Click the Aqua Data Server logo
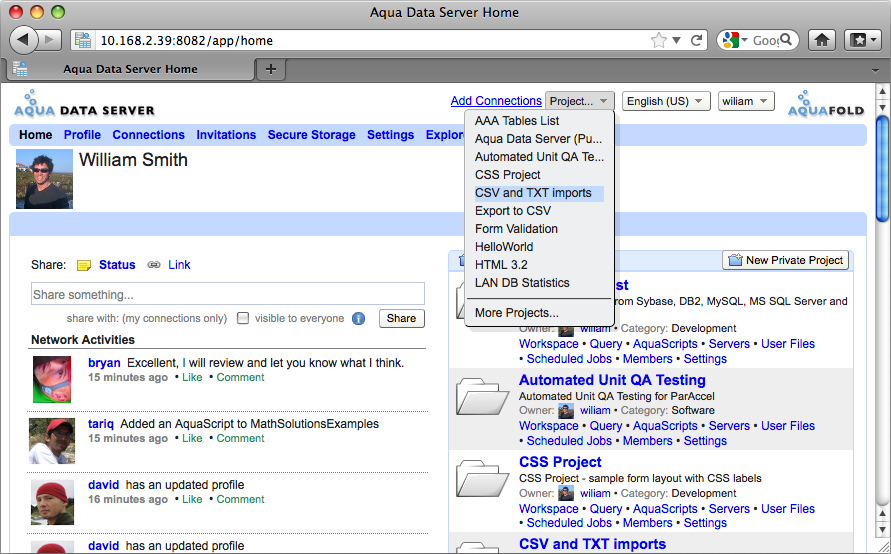891x554 pixels. coord(85,104)
